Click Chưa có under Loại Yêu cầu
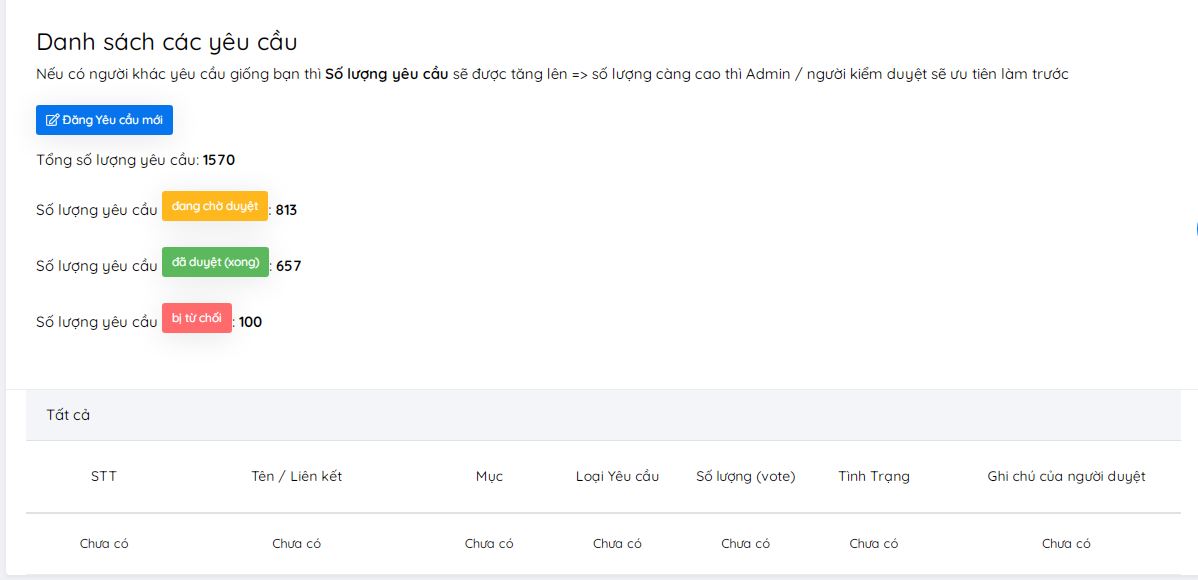Image resolution: width=1198 pixels, height=580 pixels. tap(617, 544)
